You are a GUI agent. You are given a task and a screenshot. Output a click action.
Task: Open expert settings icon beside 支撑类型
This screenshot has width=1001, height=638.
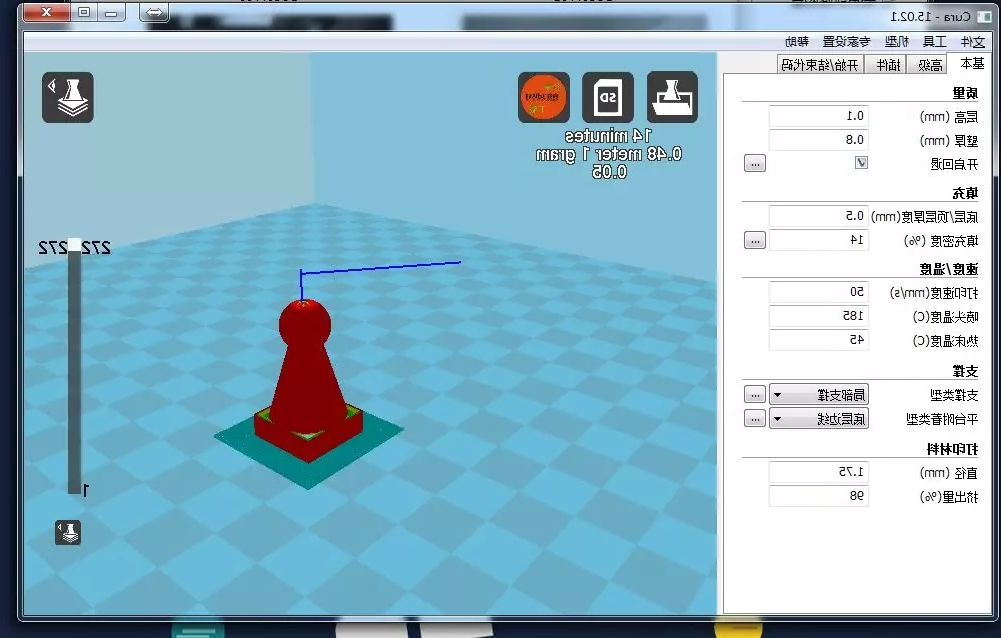coord(755,394)
